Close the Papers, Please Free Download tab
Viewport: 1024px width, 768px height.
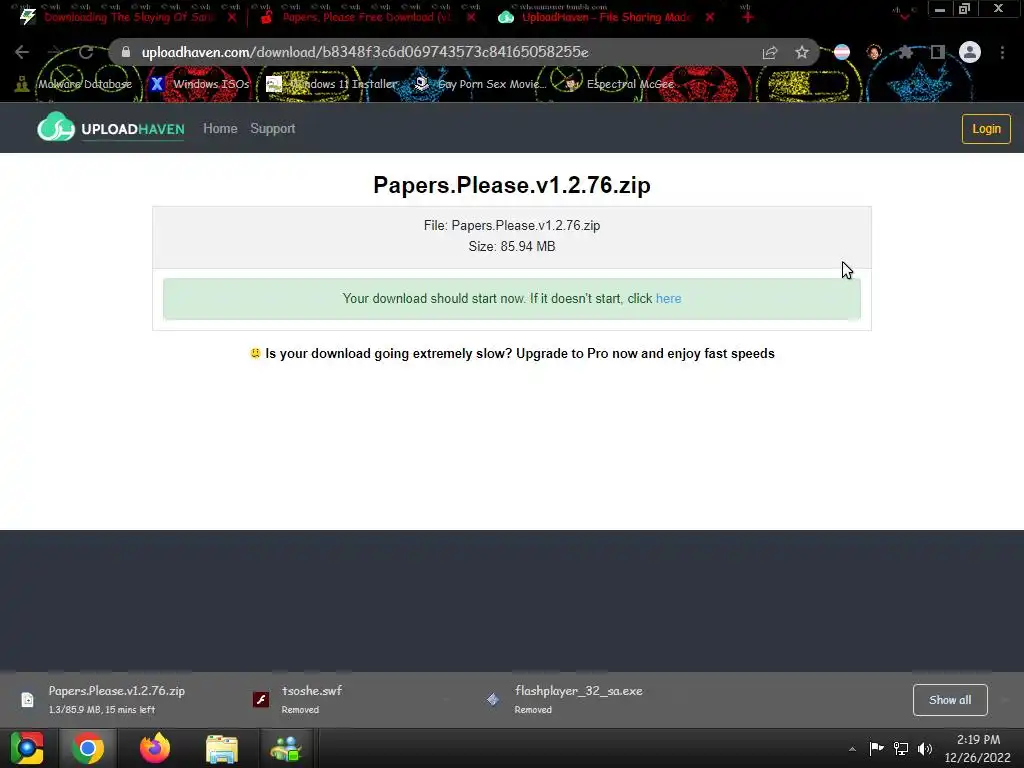[x=471, y=17]
